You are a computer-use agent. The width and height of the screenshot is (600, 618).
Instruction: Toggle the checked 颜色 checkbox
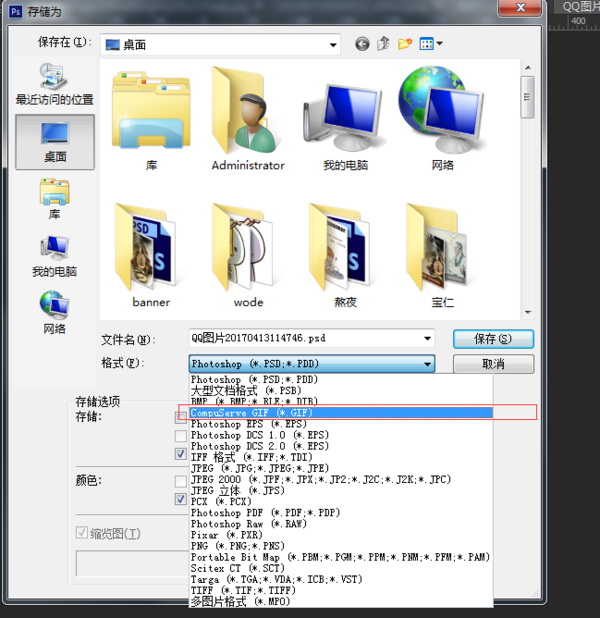click(181, 499)
